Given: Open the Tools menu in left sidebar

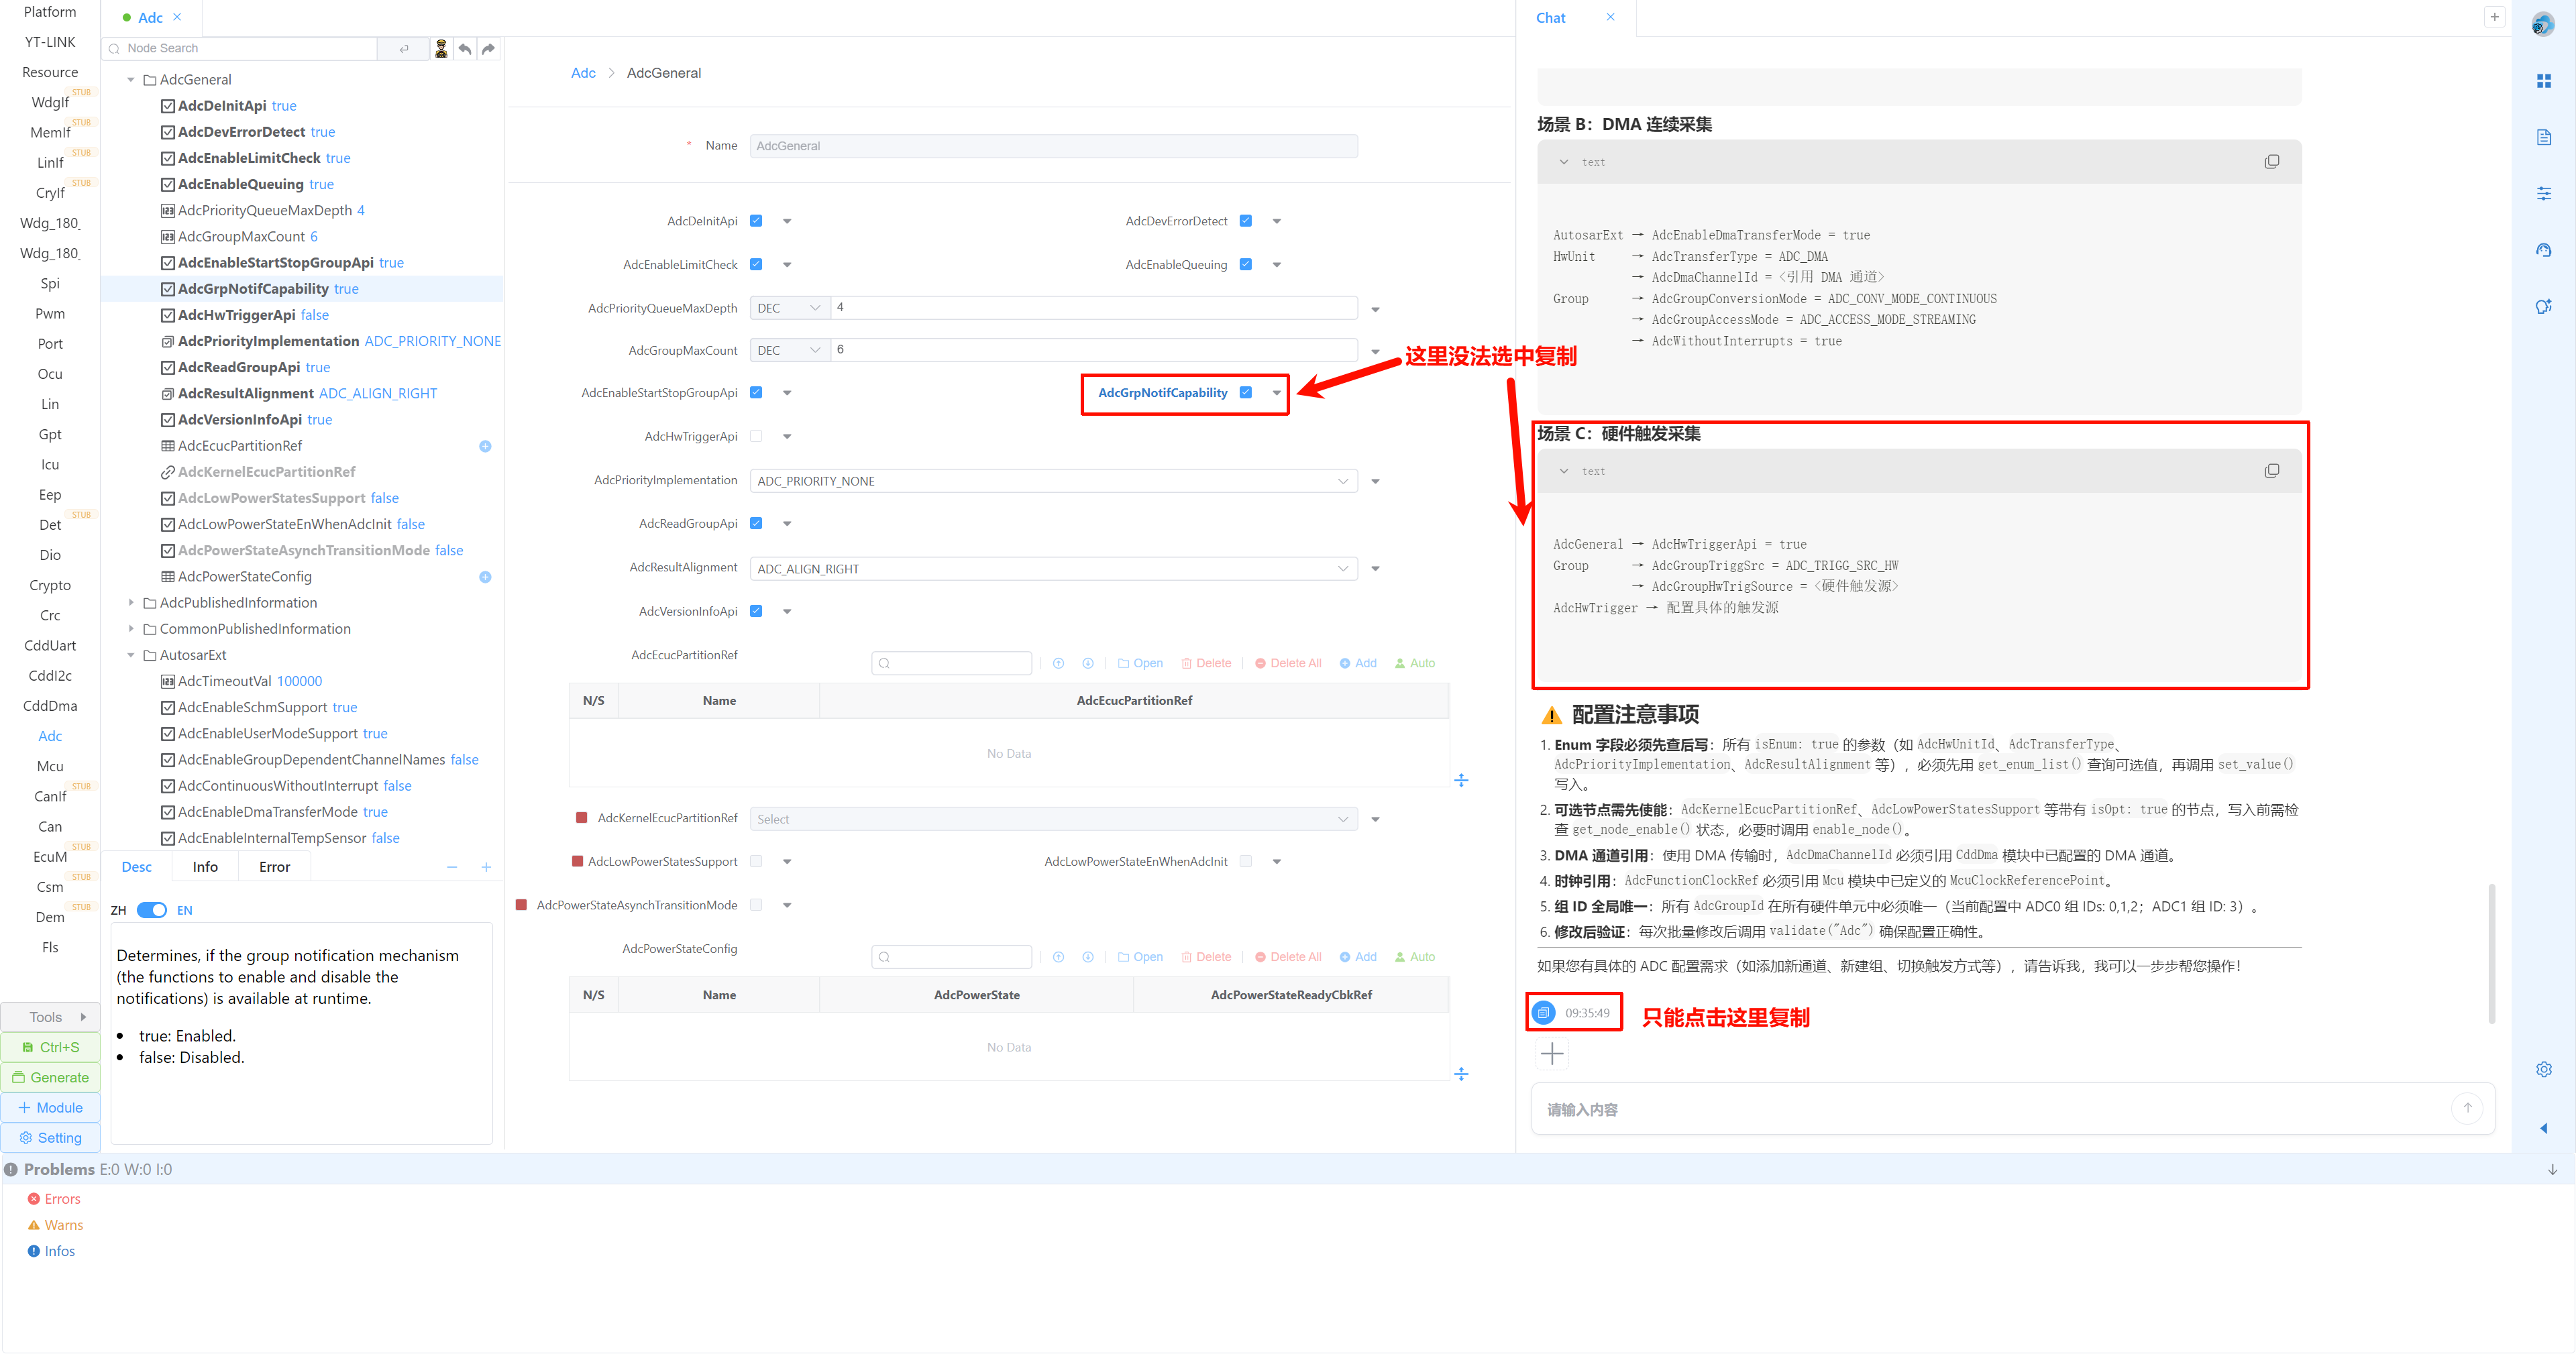Looking at the screenshot, I should tap(51, 1017).
